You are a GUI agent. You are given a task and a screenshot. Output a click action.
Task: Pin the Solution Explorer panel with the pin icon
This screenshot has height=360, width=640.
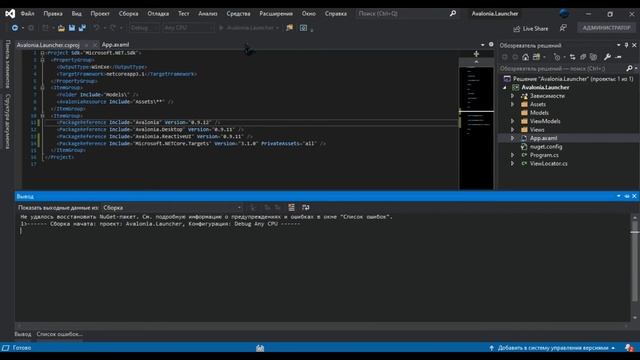627,45
